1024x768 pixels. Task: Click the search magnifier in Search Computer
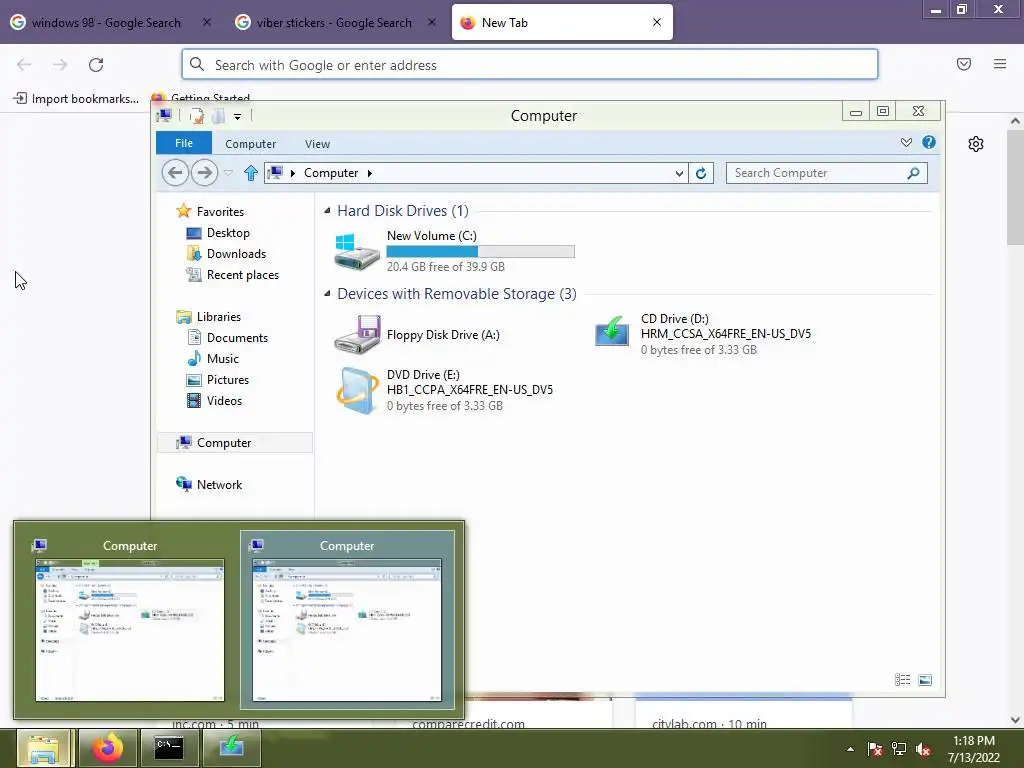pyautogui.click(x=914, y=173)
